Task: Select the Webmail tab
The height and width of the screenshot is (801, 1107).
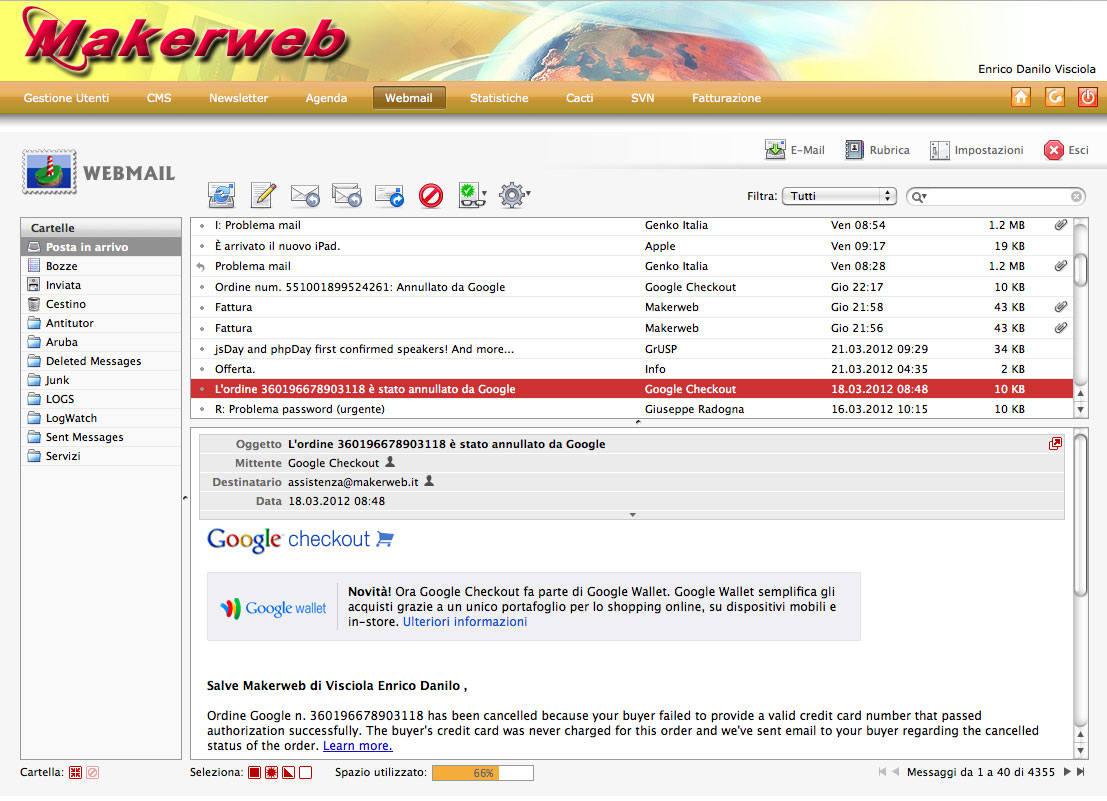Action: pos(409,98)
